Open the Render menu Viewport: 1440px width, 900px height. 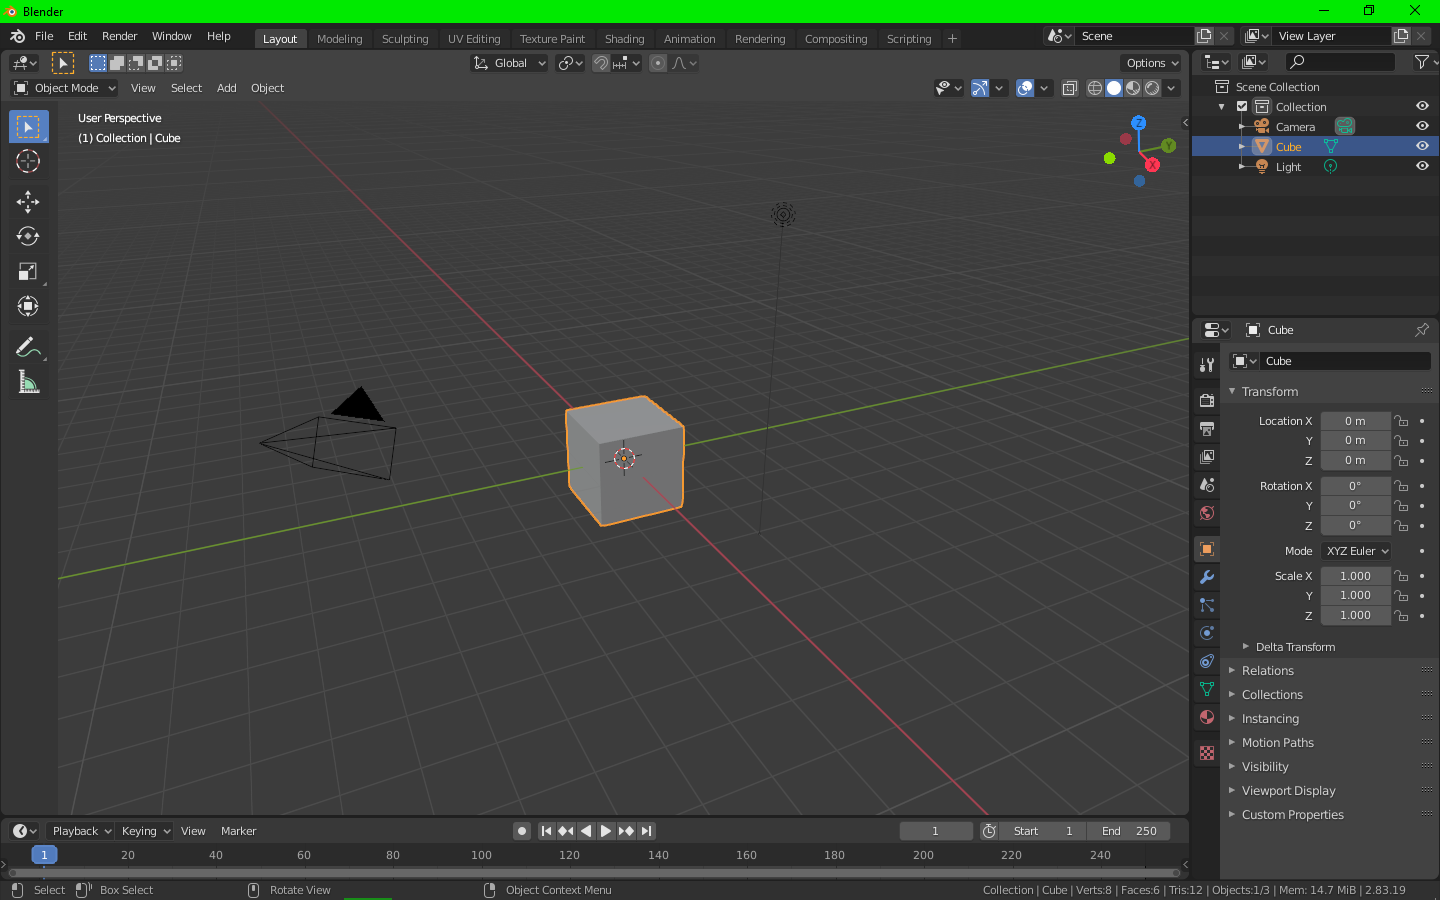(119, 36)
